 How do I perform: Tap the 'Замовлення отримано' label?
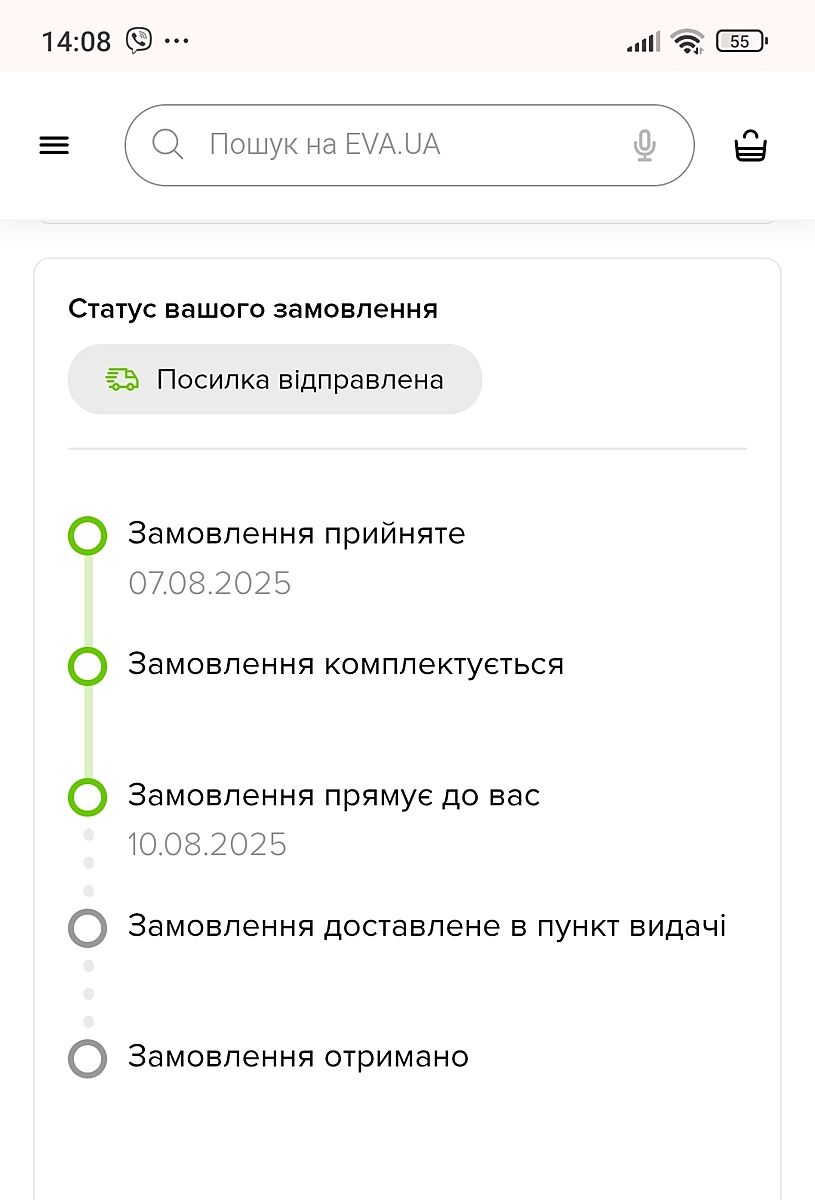click(298, 1057)
